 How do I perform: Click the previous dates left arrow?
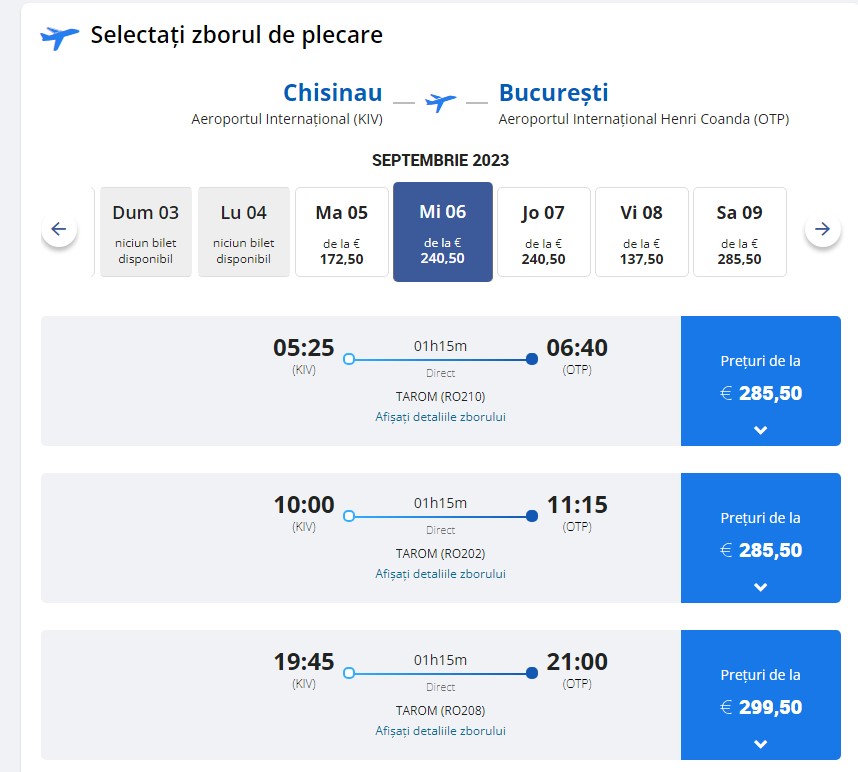click(x=58, y=230)
